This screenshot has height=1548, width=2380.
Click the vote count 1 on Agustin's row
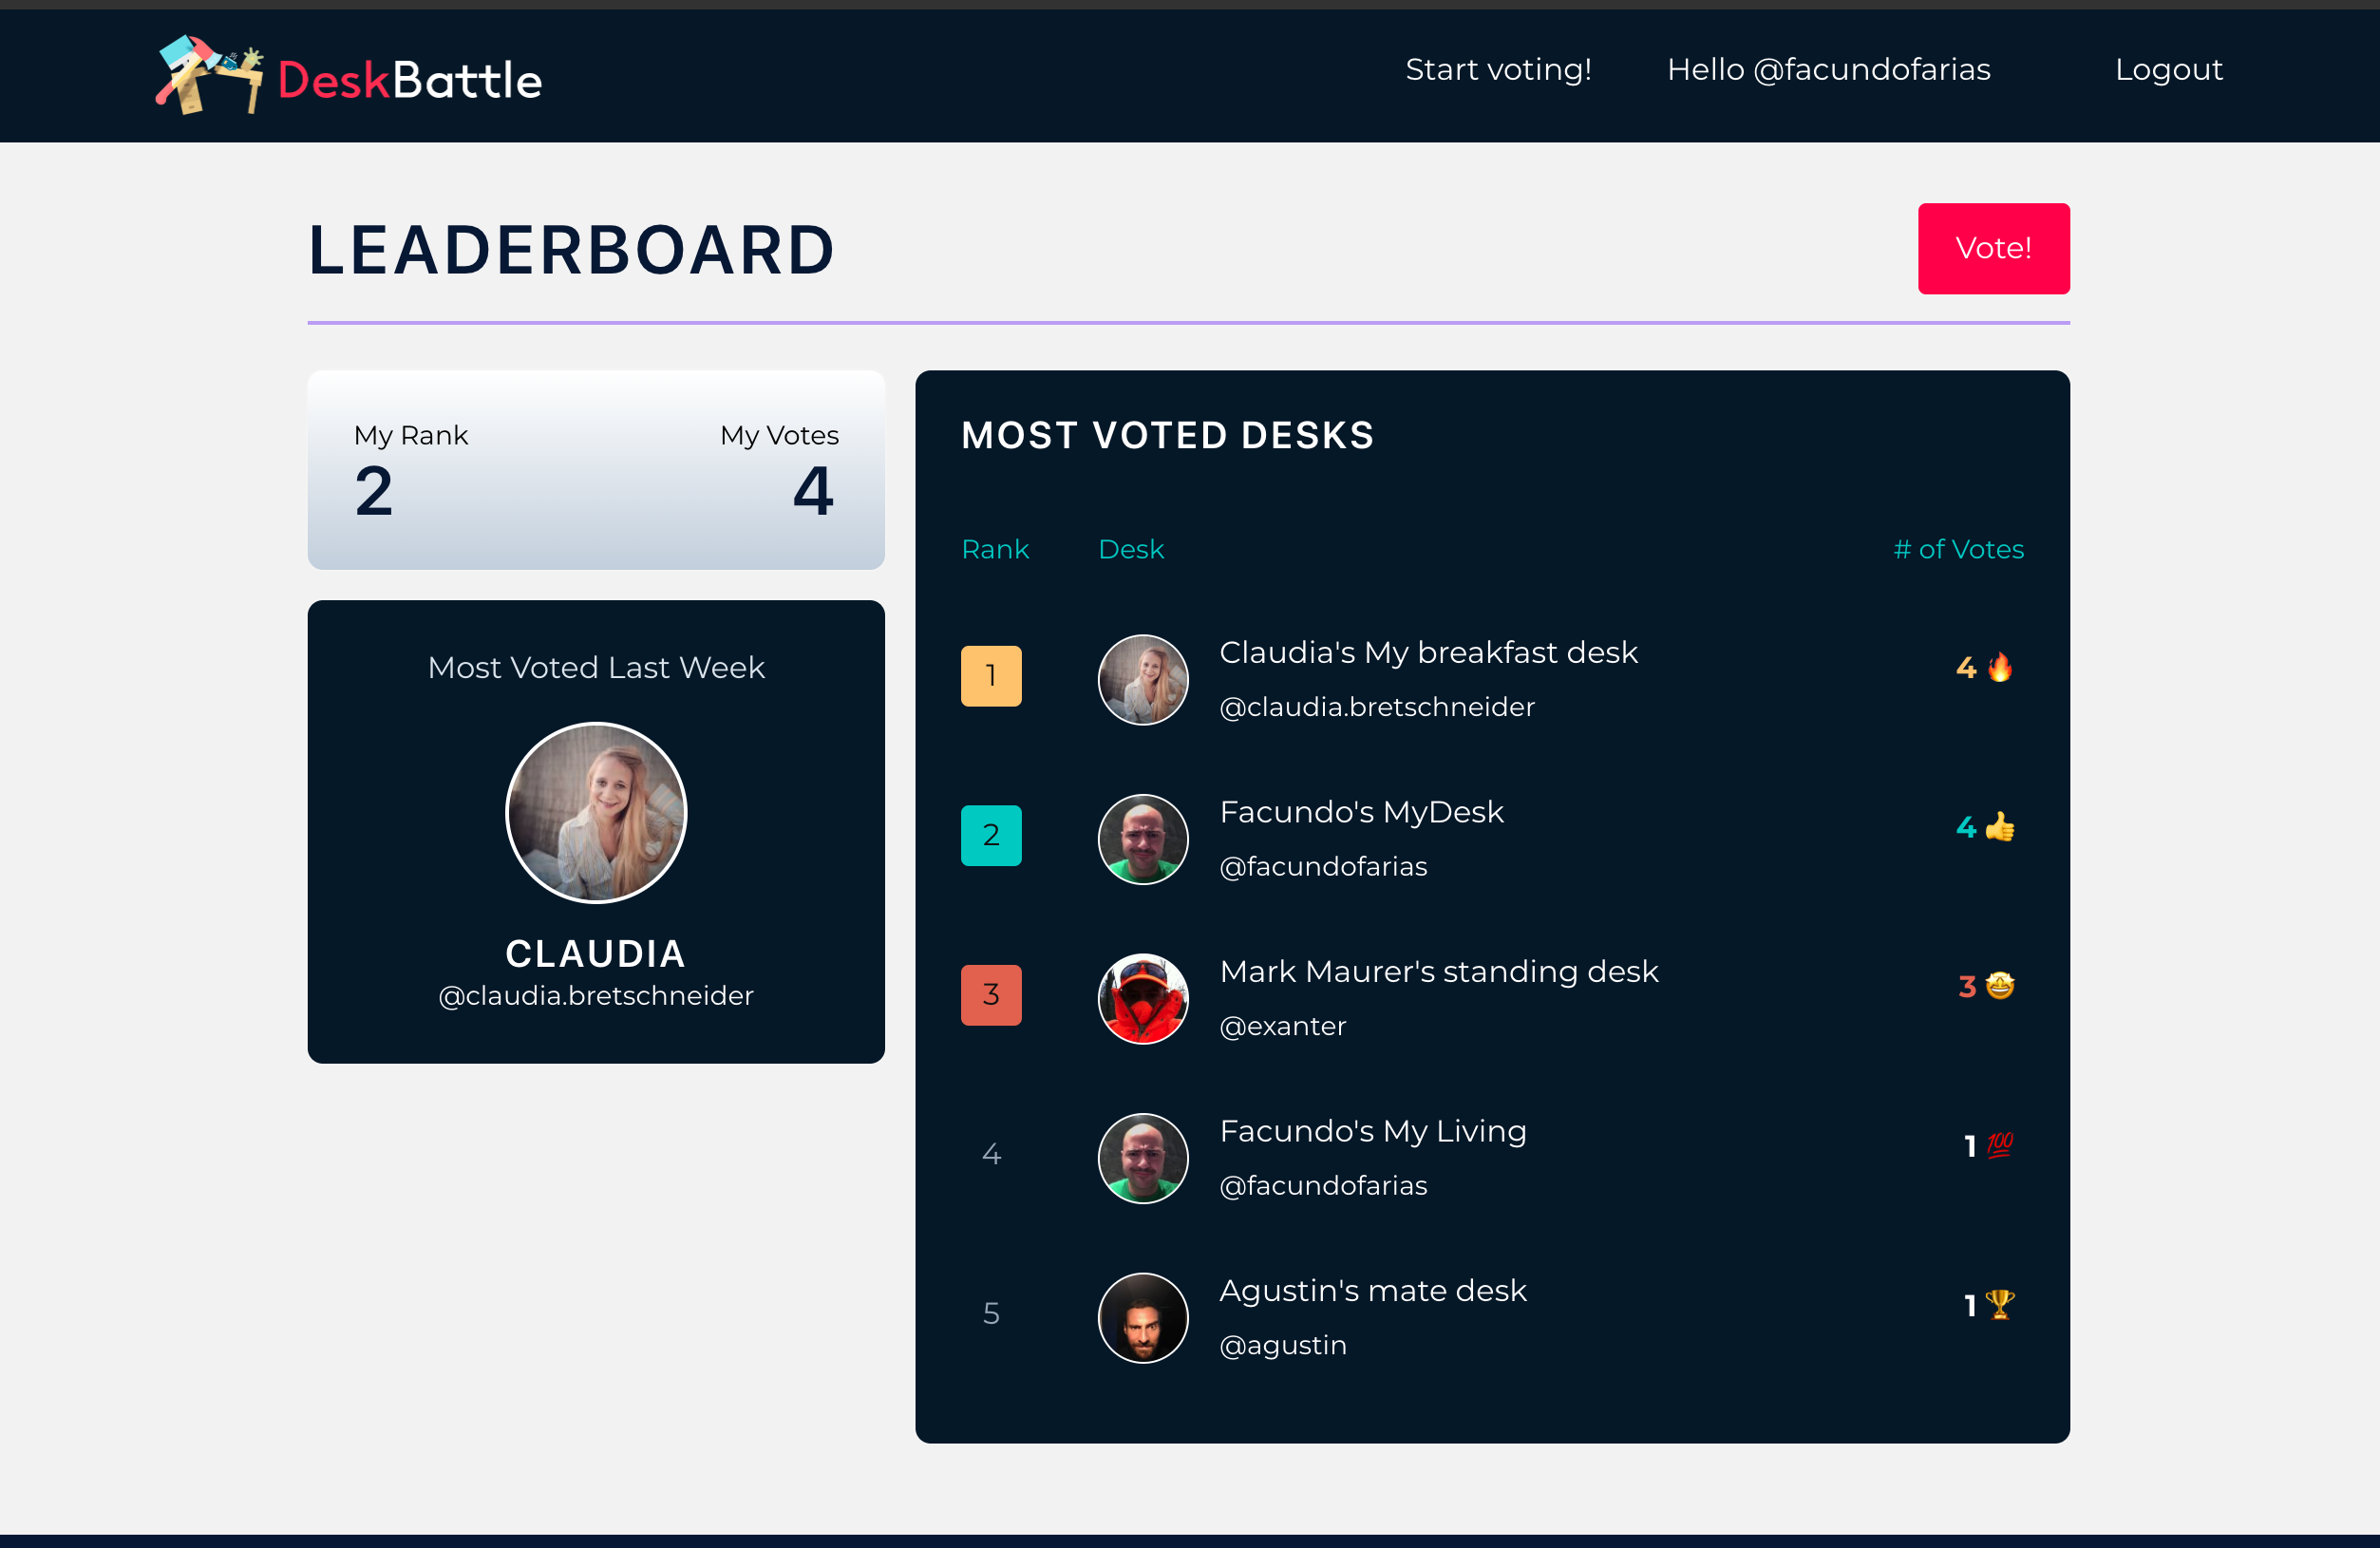[1970, 1306]
